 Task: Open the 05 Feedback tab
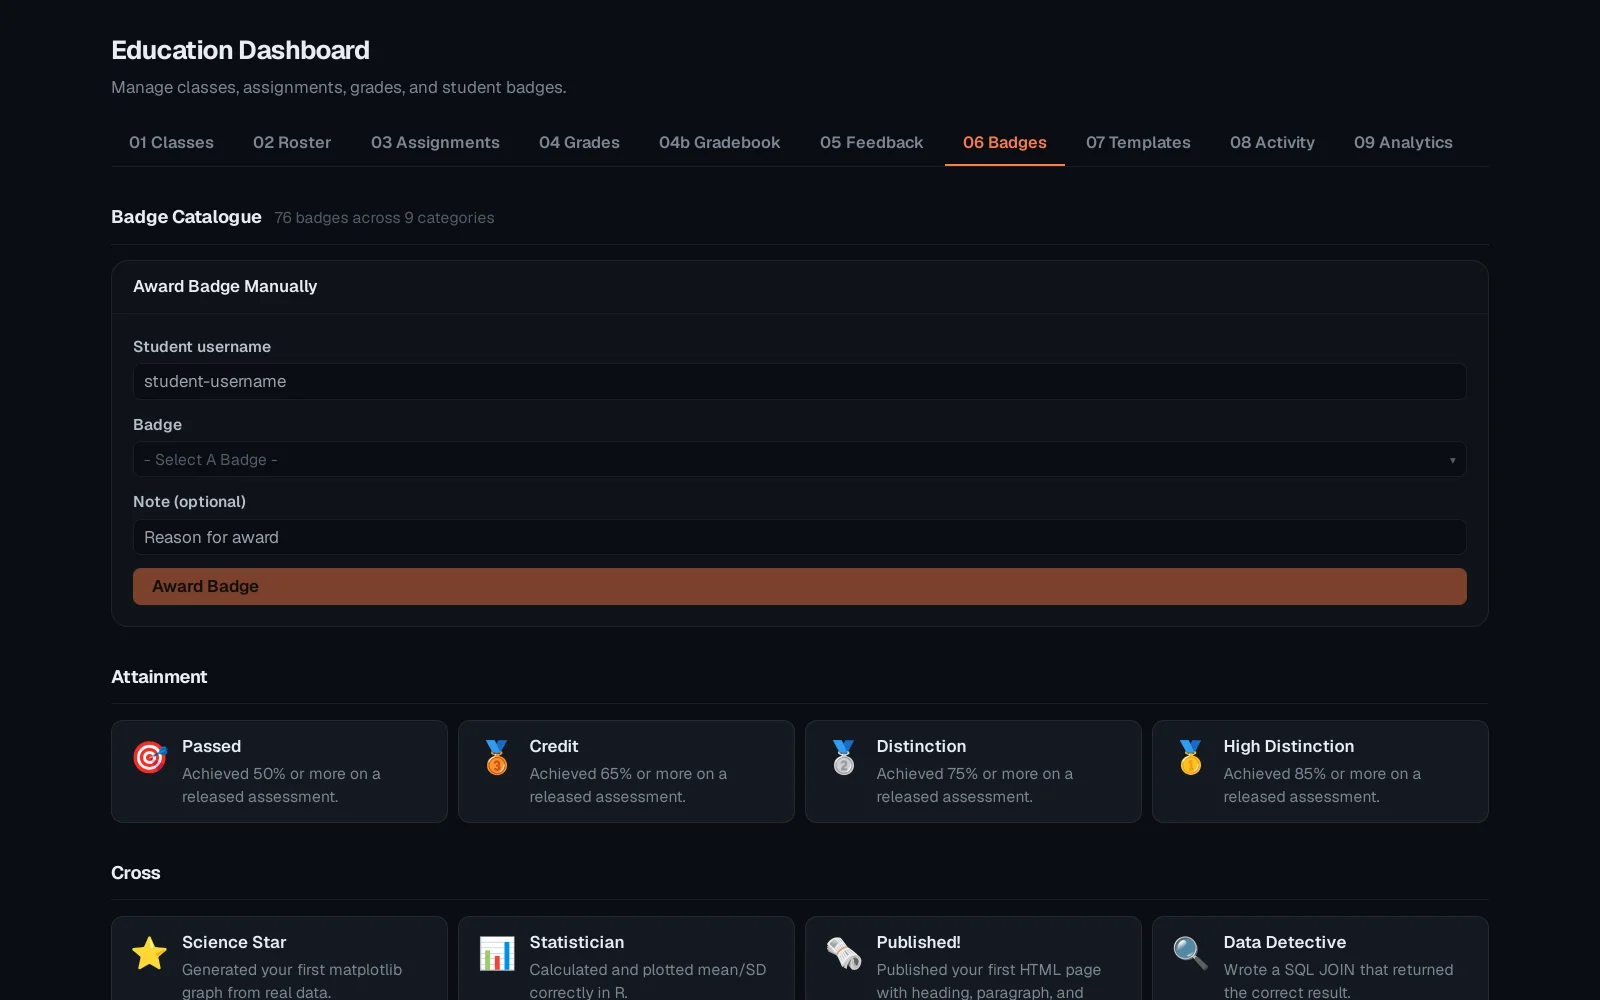pos(871,142)
